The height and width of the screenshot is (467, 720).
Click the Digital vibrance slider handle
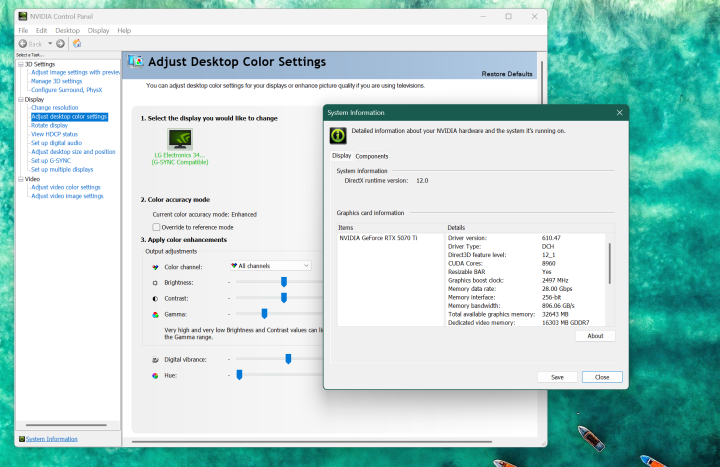tap(288, 359)
